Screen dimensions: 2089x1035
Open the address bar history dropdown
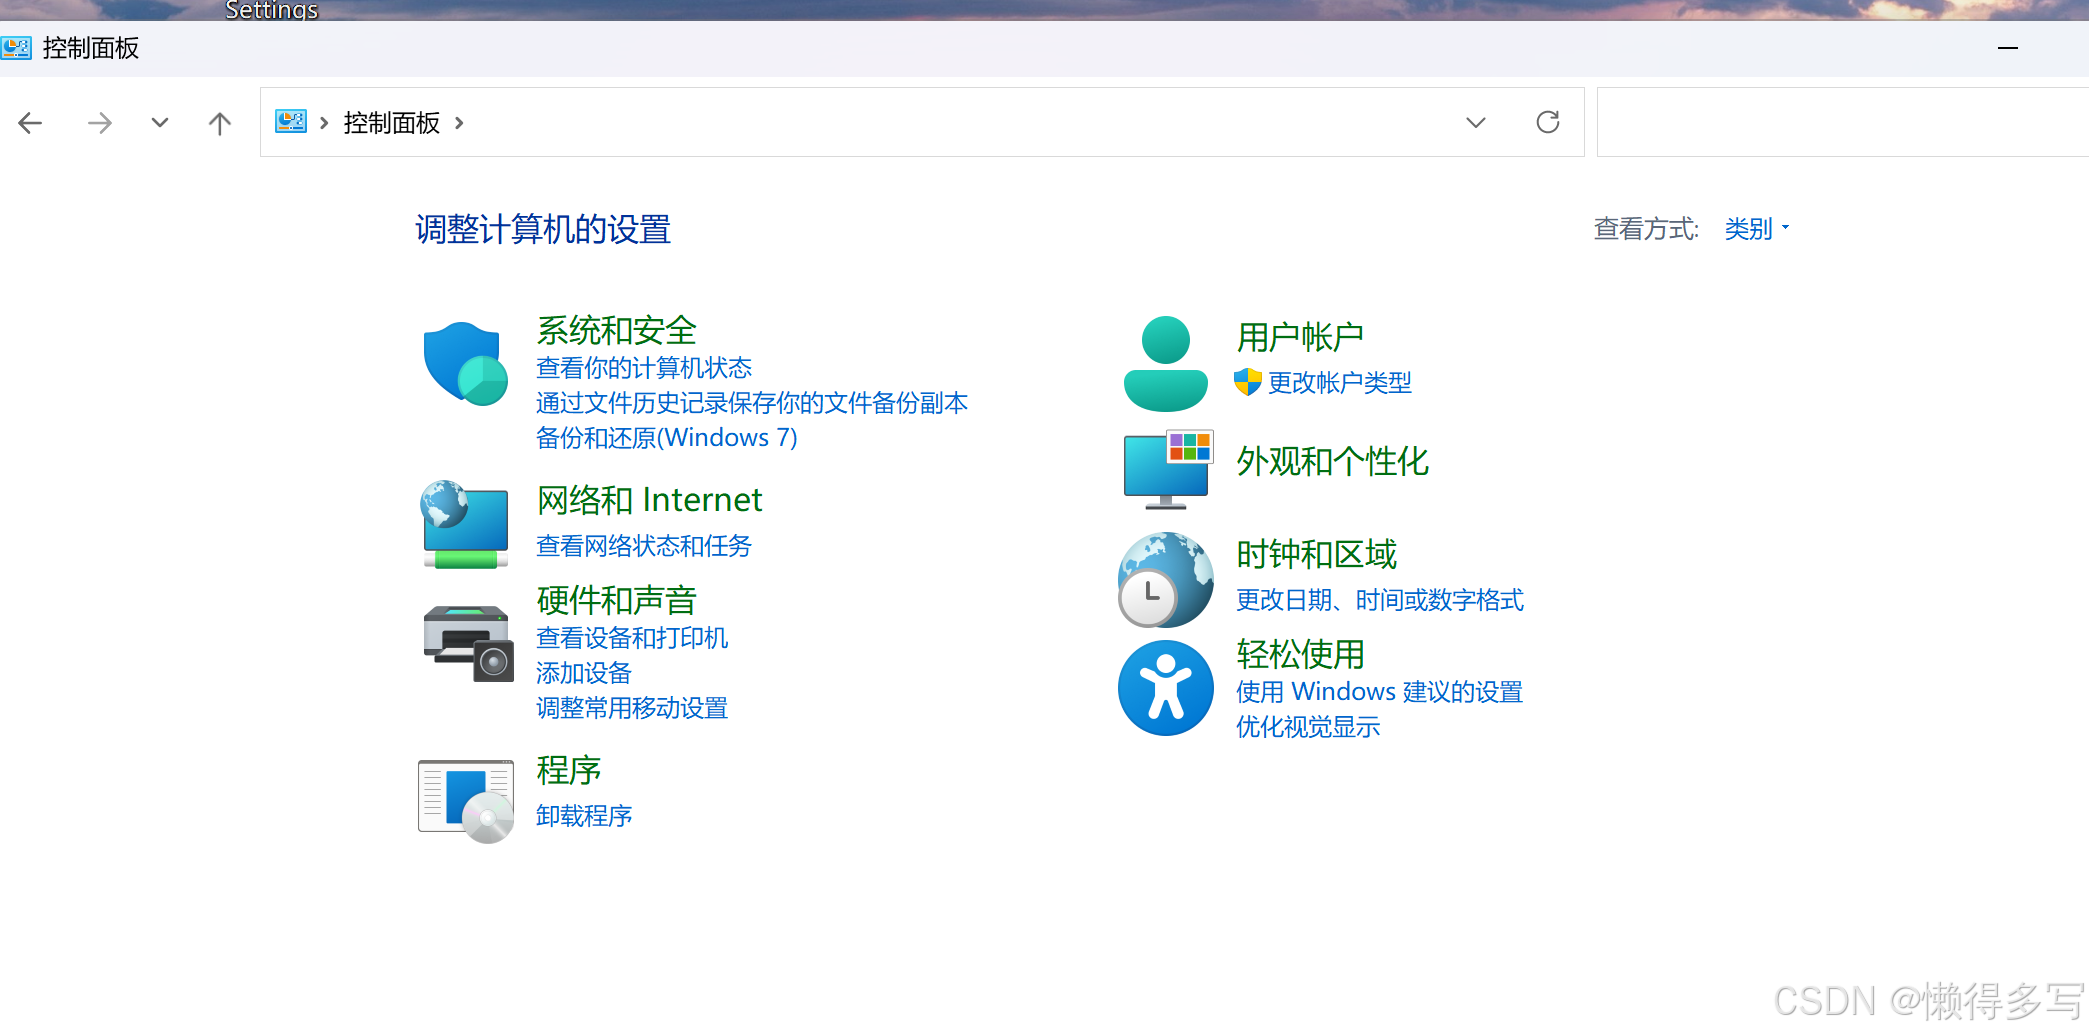1476,122
